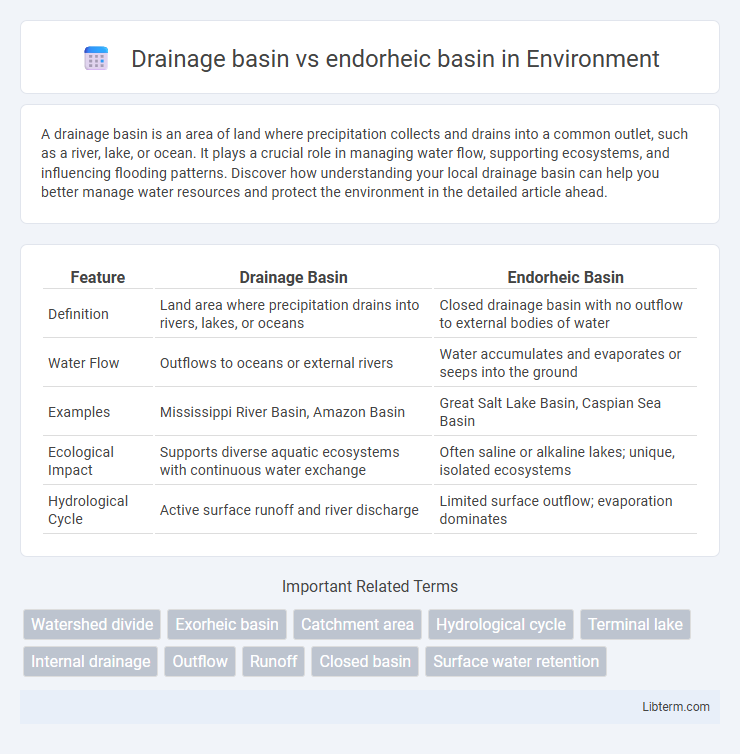Open the Watershed divide related term
The image size is (740, 754).
click(92, 624)
